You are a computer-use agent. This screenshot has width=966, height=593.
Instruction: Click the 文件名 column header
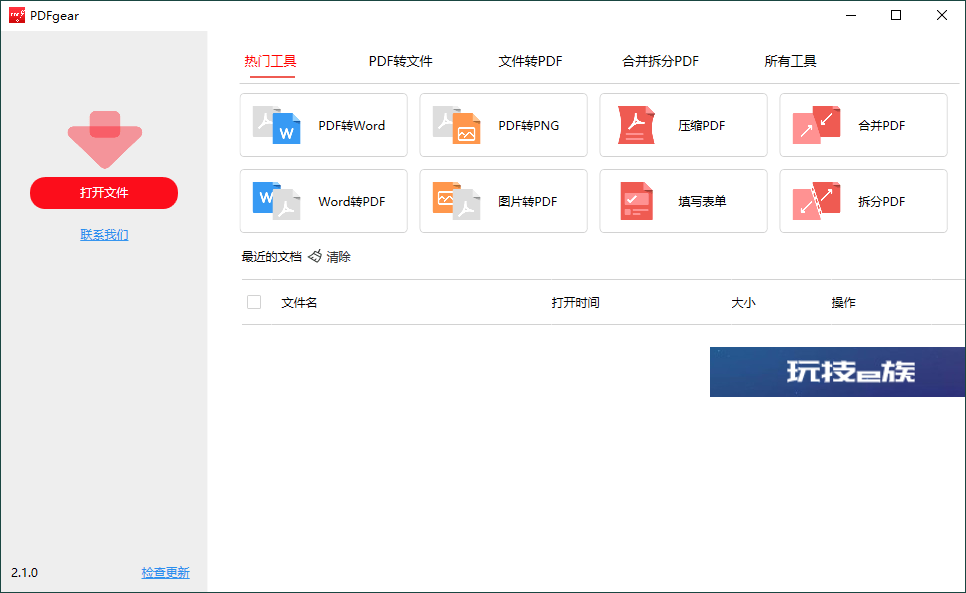[x=299, y=302]
